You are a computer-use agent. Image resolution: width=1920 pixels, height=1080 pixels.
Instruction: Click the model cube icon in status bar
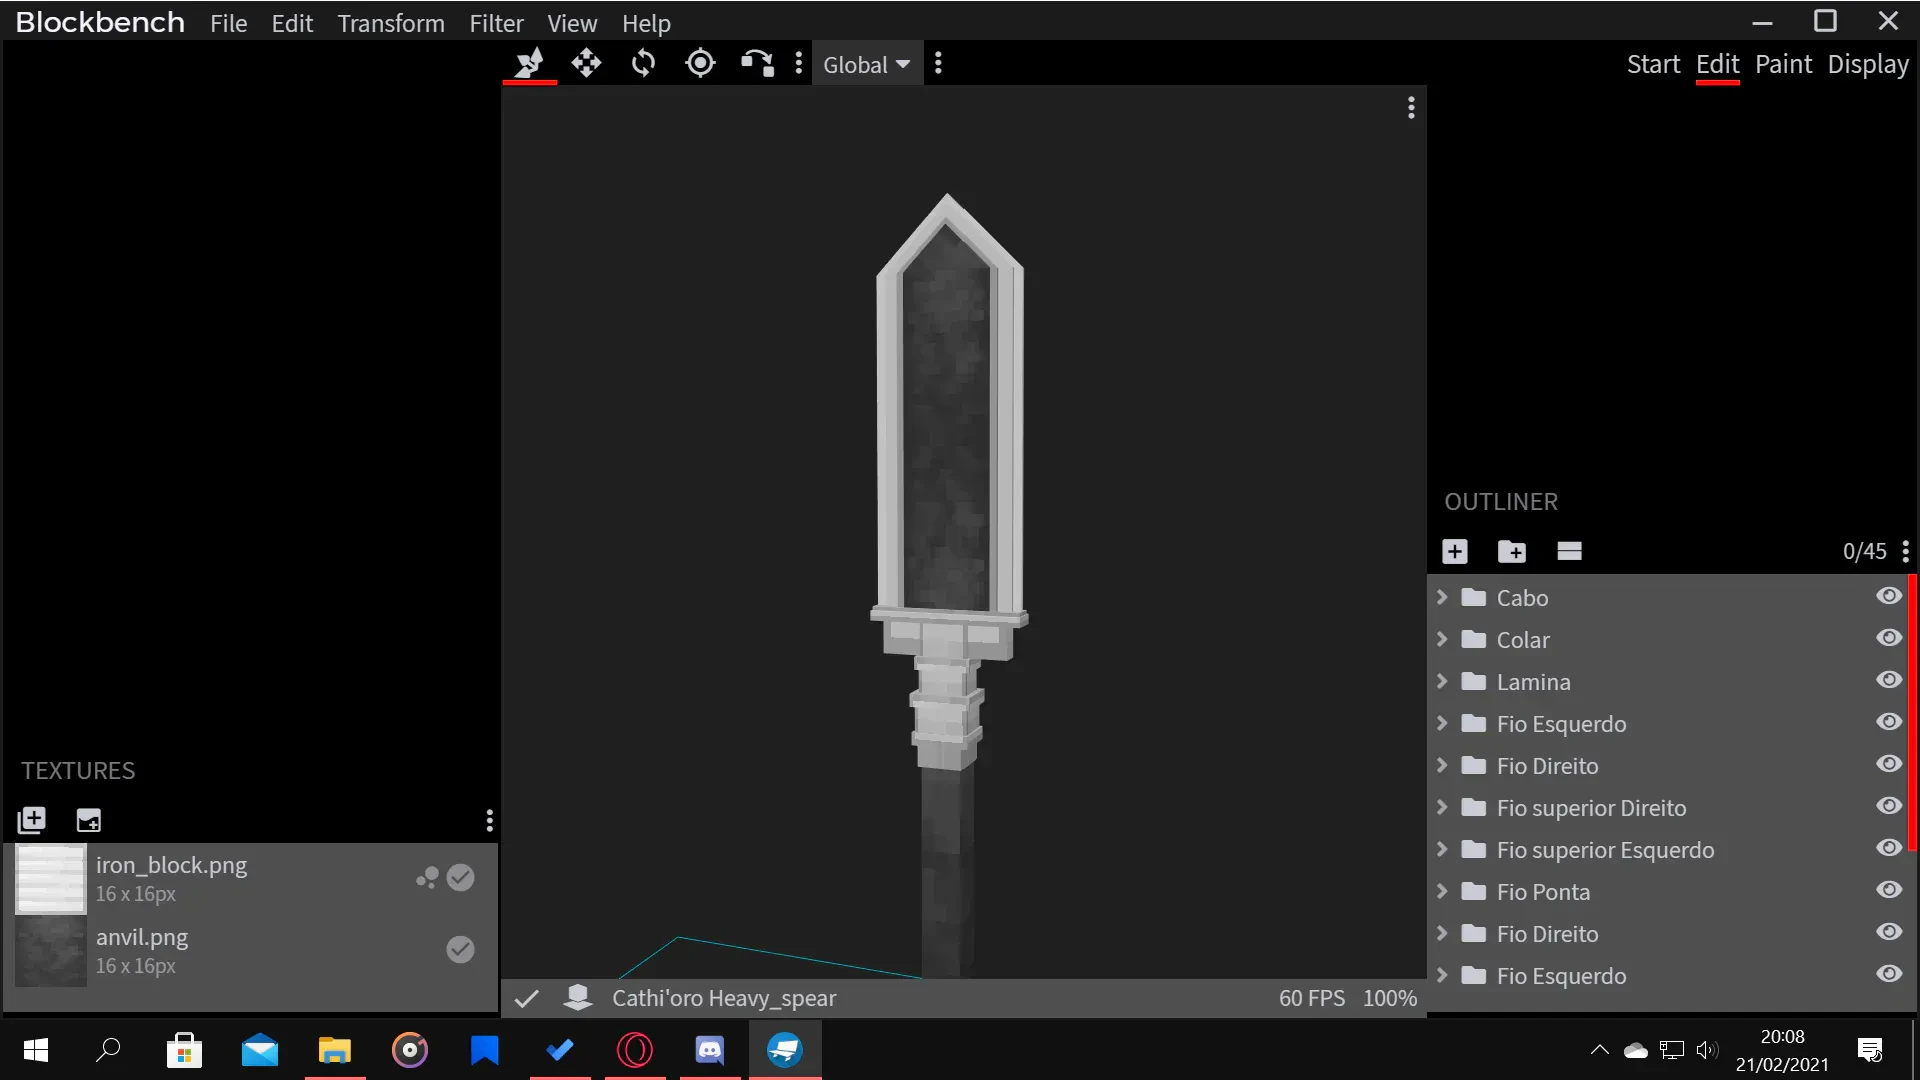tap(578, 997)
